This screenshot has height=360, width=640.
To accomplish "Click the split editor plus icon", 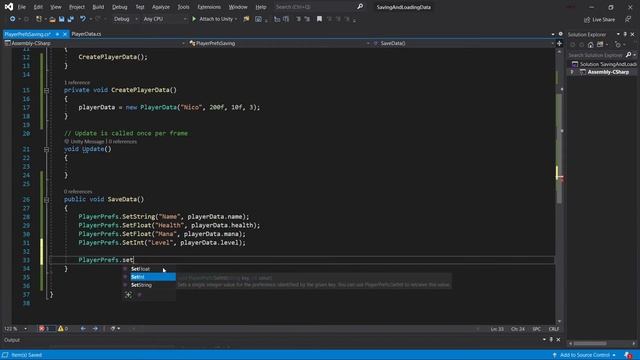I will tap(559, 43).
